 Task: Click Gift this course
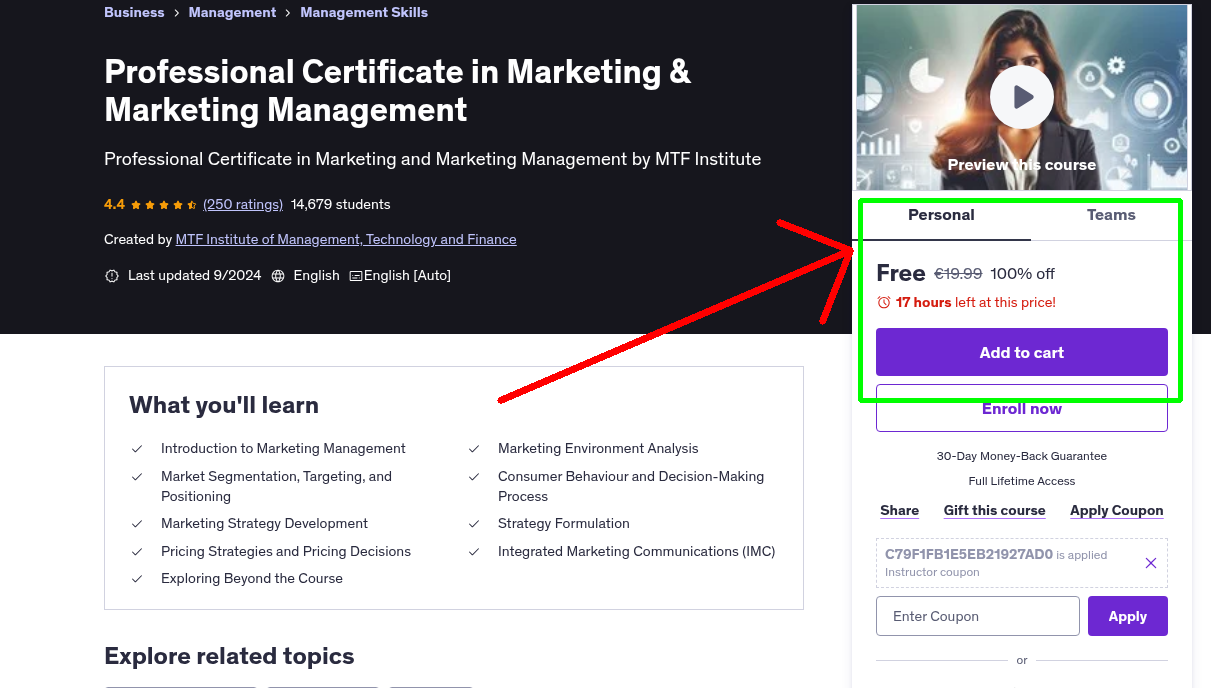click(x=994, y=511)
